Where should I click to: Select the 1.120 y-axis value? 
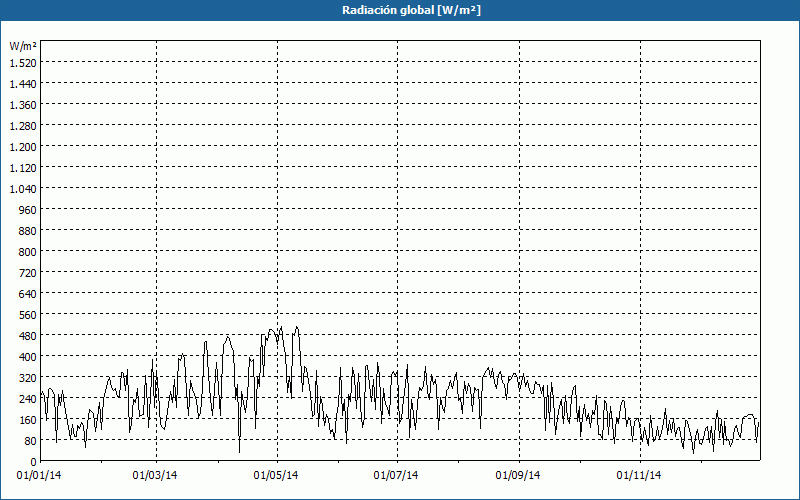point(23,168)
